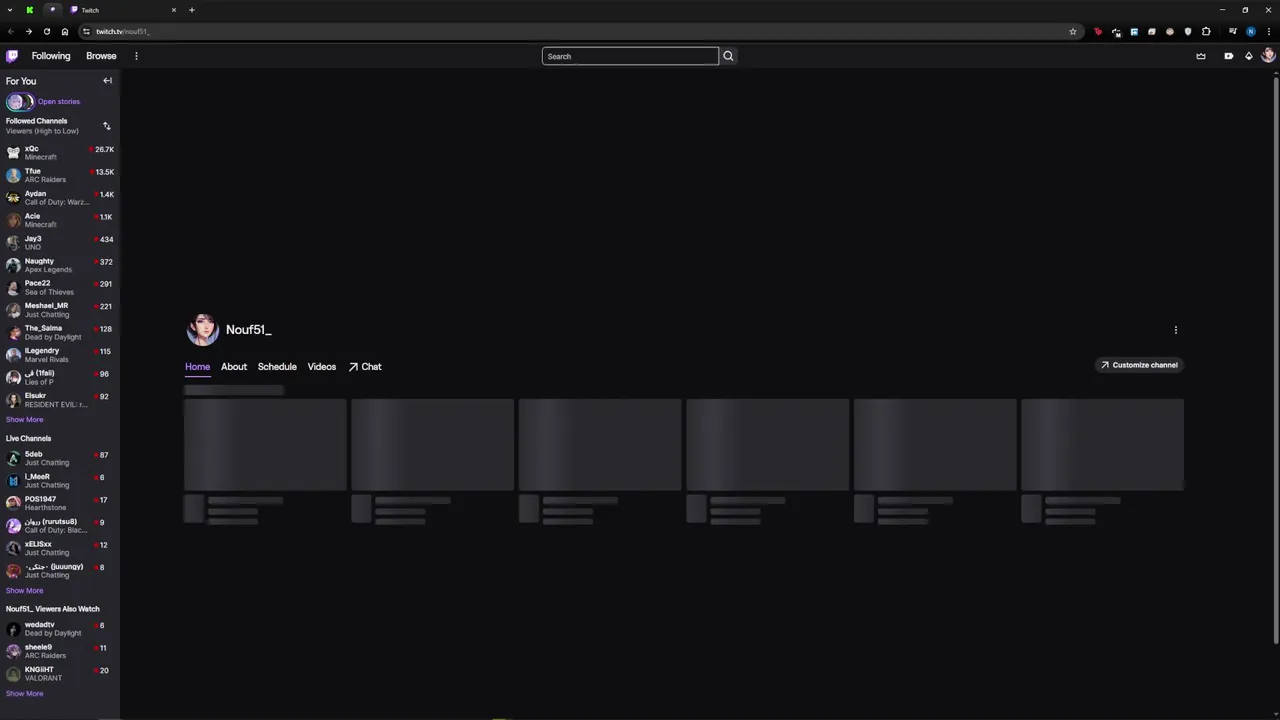Go back in browser history

coord(10,31)
